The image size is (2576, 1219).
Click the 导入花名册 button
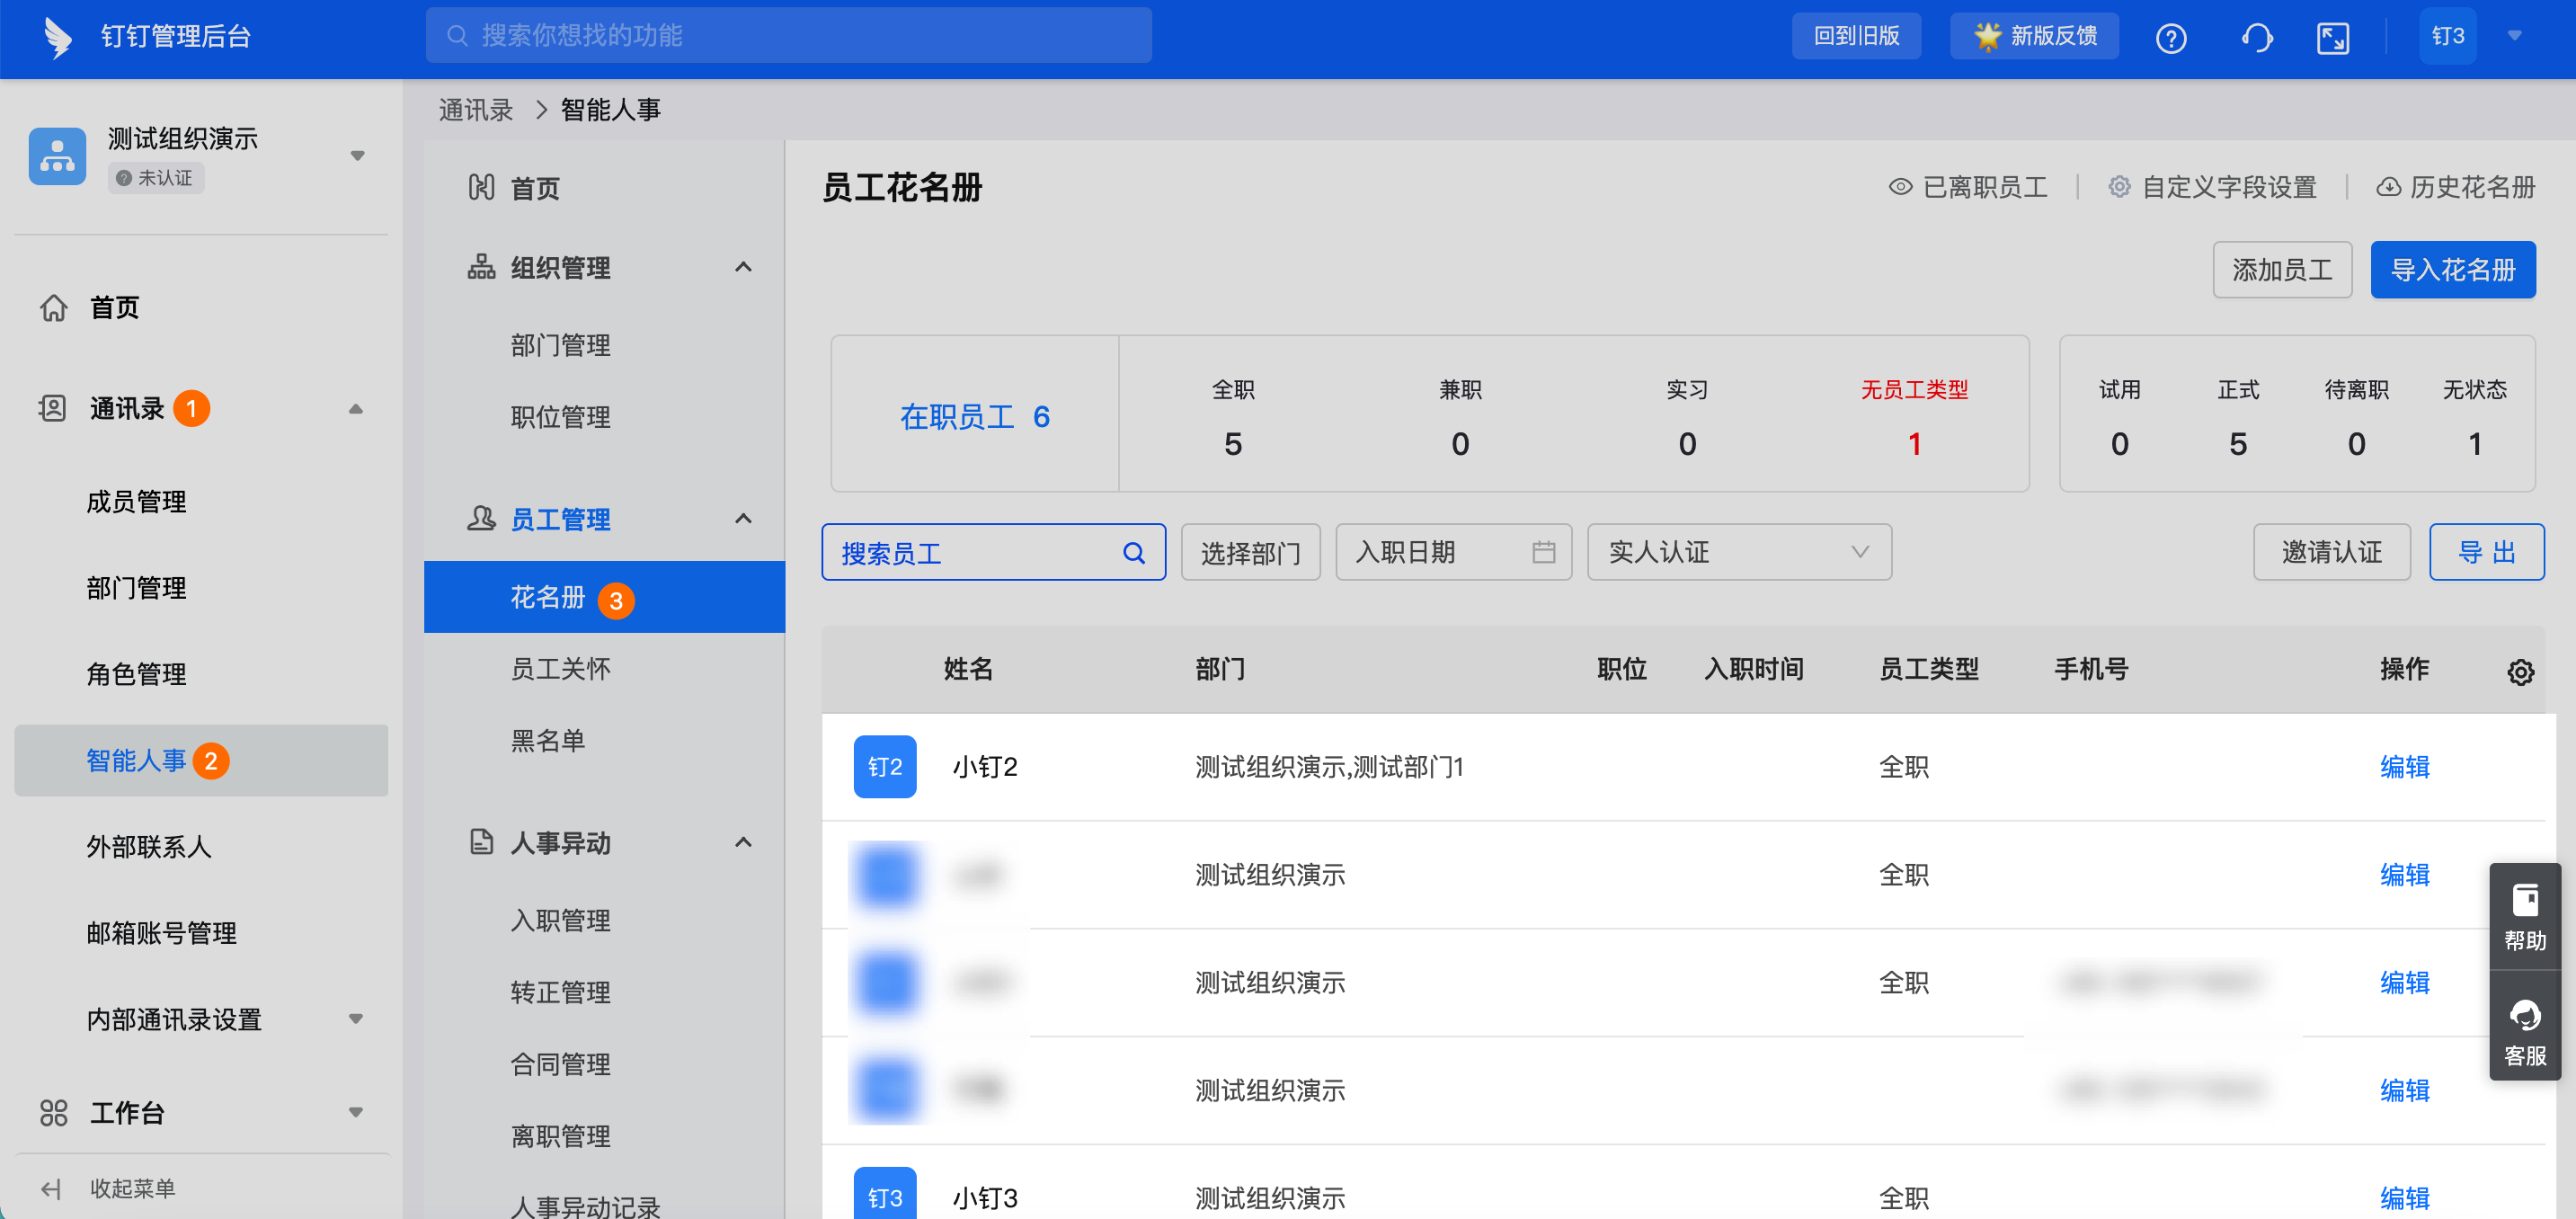(x=2452, y=270)
